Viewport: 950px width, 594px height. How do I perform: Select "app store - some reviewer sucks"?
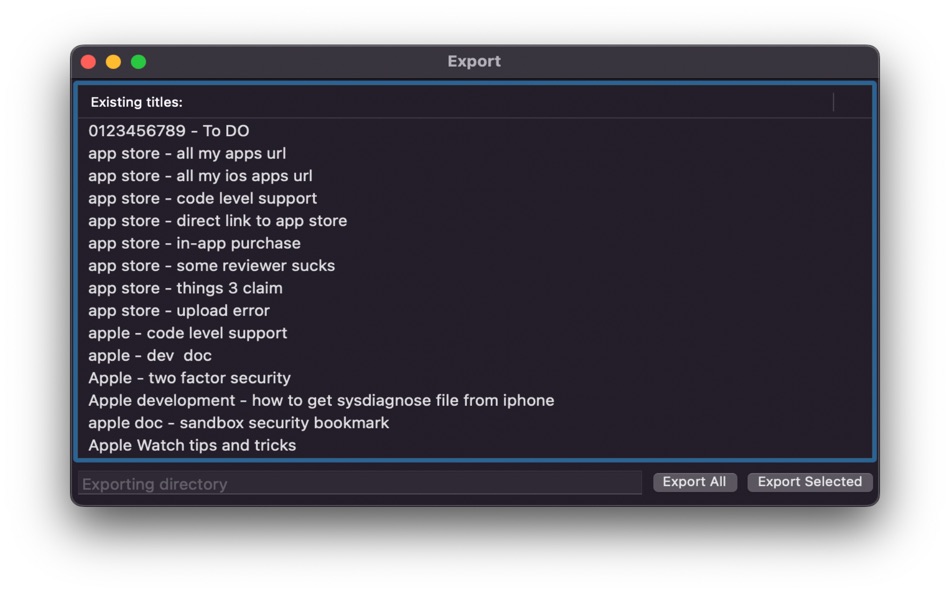coord(211,266)
